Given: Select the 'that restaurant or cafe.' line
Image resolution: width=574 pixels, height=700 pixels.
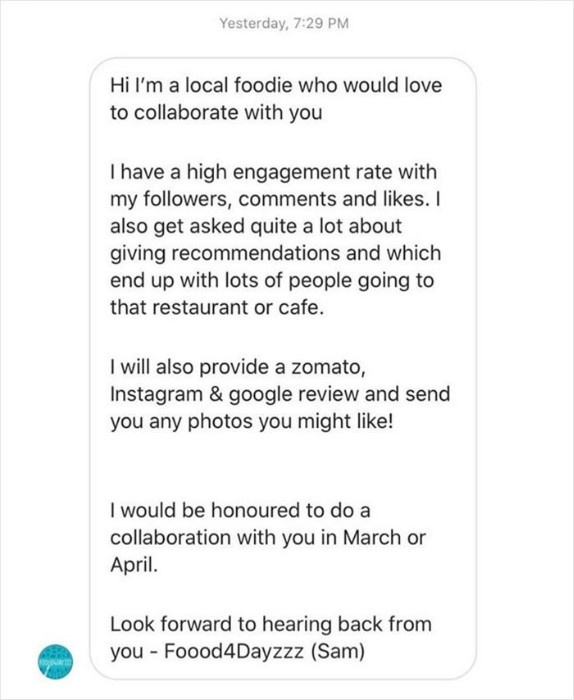Looking at the screenshot, I should coord(217,307).
